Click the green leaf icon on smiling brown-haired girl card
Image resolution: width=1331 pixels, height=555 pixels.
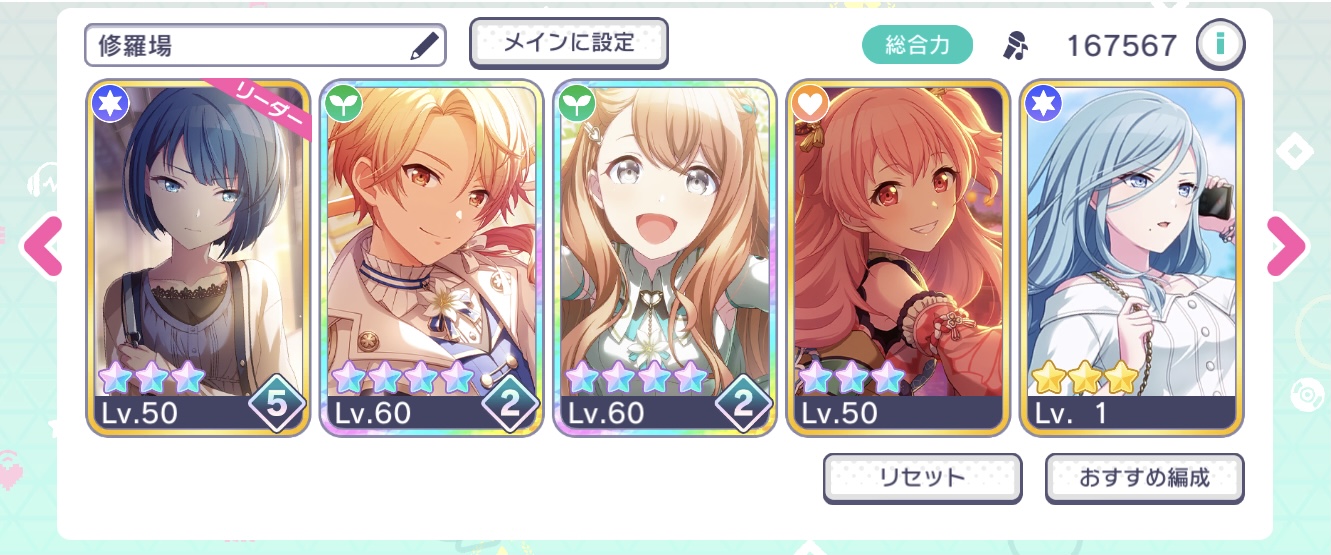[577, 103]
